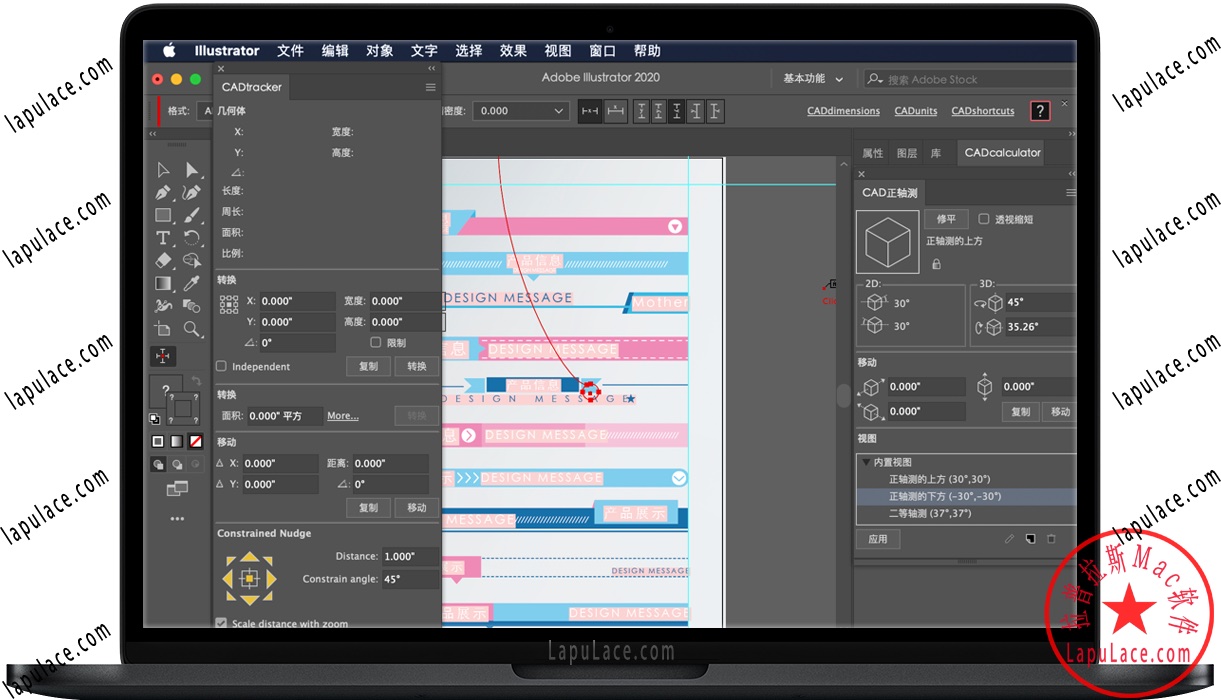
Task: Select the Type tool
Action: tap(163, 238)
